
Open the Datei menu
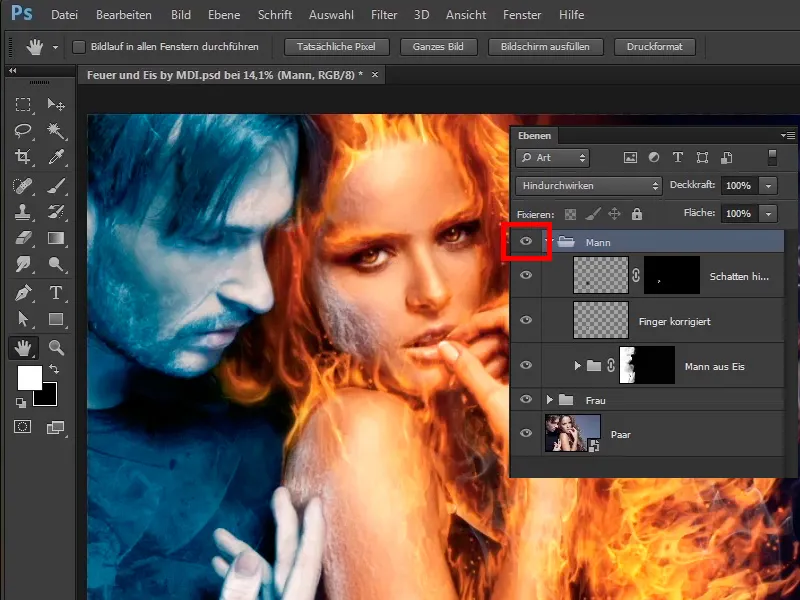tap(64, 15)
